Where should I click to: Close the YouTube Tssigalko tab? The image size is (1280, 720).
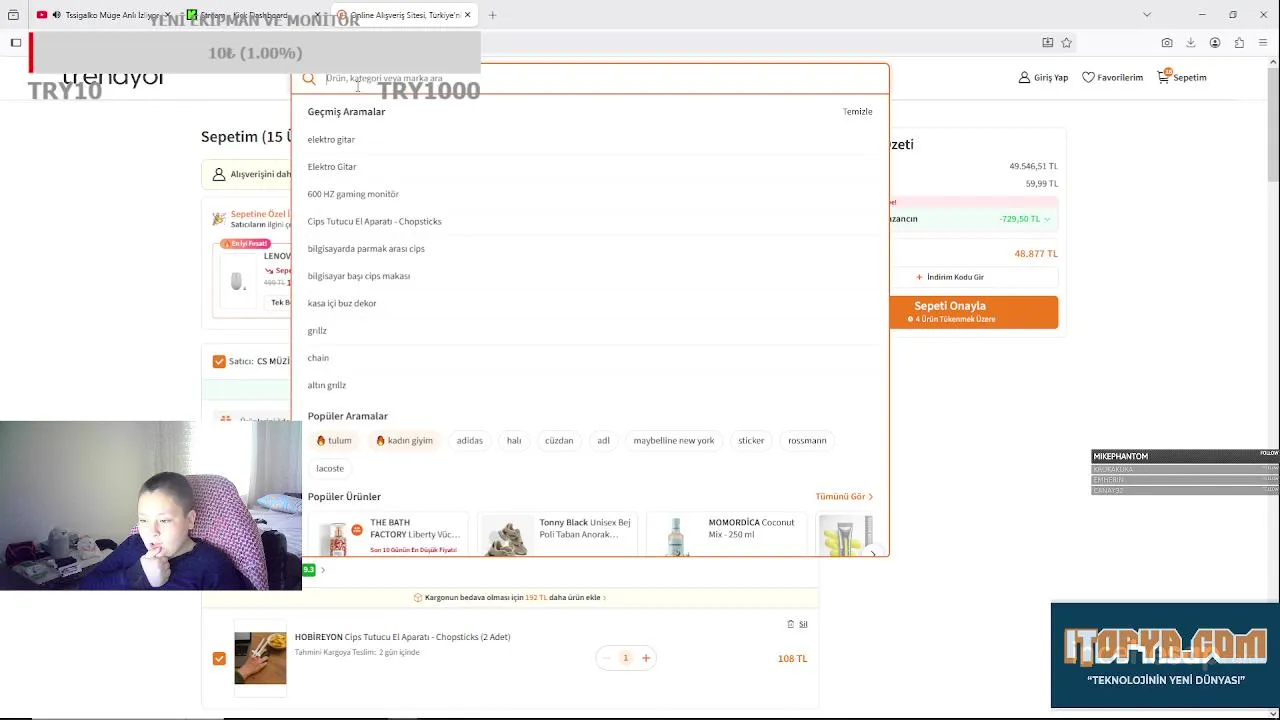[x=167, y=15]
